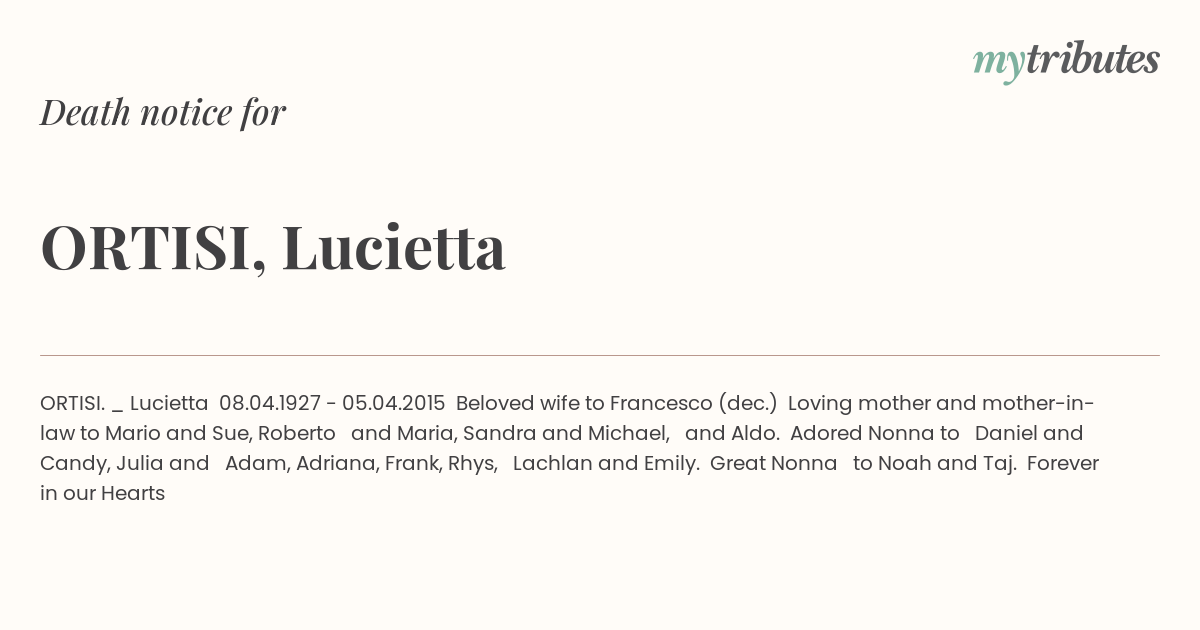Click the mytributes logo
Image resolution: width=1200 pixels, height=630 pixels.
(x=1066, y=61)
